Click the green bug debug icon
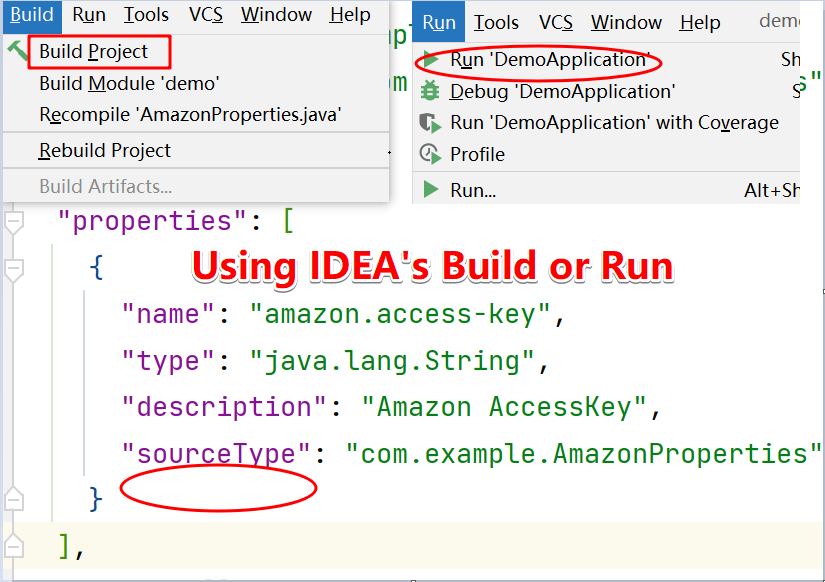 click(x=430, y=91)
